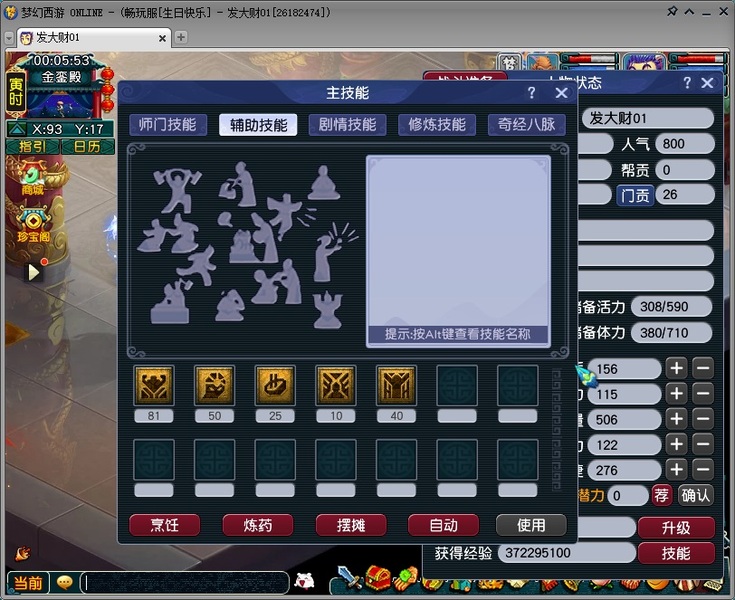The width and height of the screenshot is (735, 600).
Task: Open the 珍宝阁 treasure pavilion icon
Action: tap(33, 225)
